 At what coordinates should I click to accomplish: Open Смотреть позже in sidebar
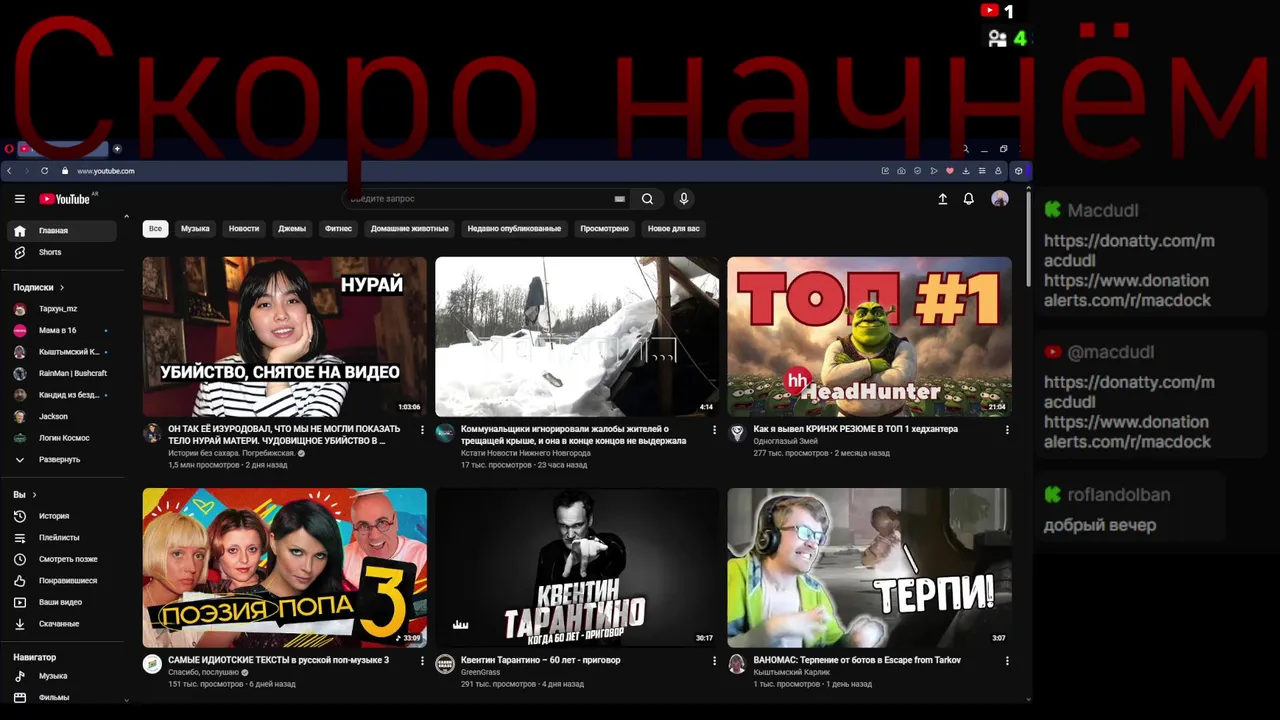tap(62, 559)
